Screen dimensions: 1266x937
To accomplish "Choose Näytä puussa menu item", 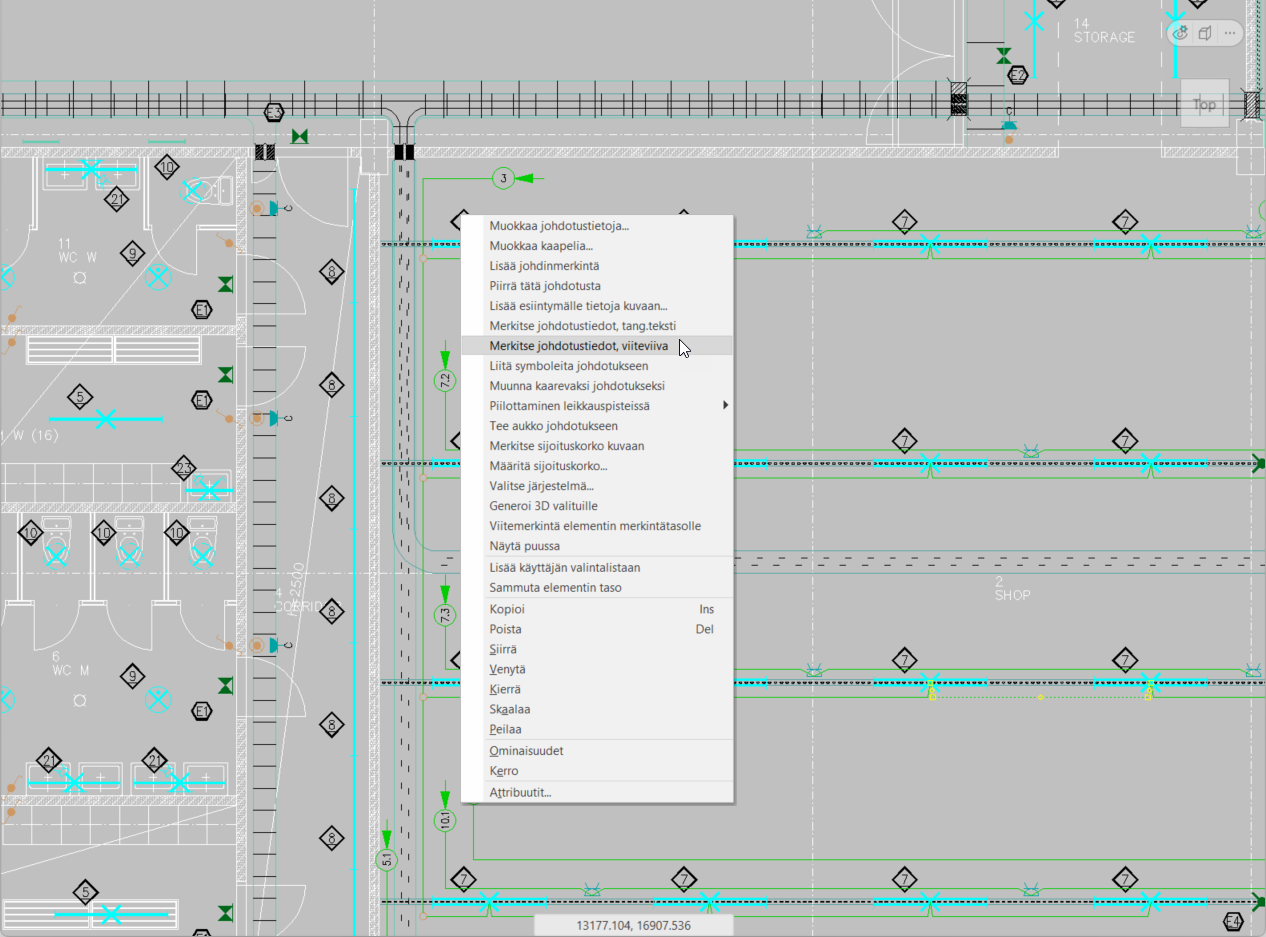I will coord(524,546).
